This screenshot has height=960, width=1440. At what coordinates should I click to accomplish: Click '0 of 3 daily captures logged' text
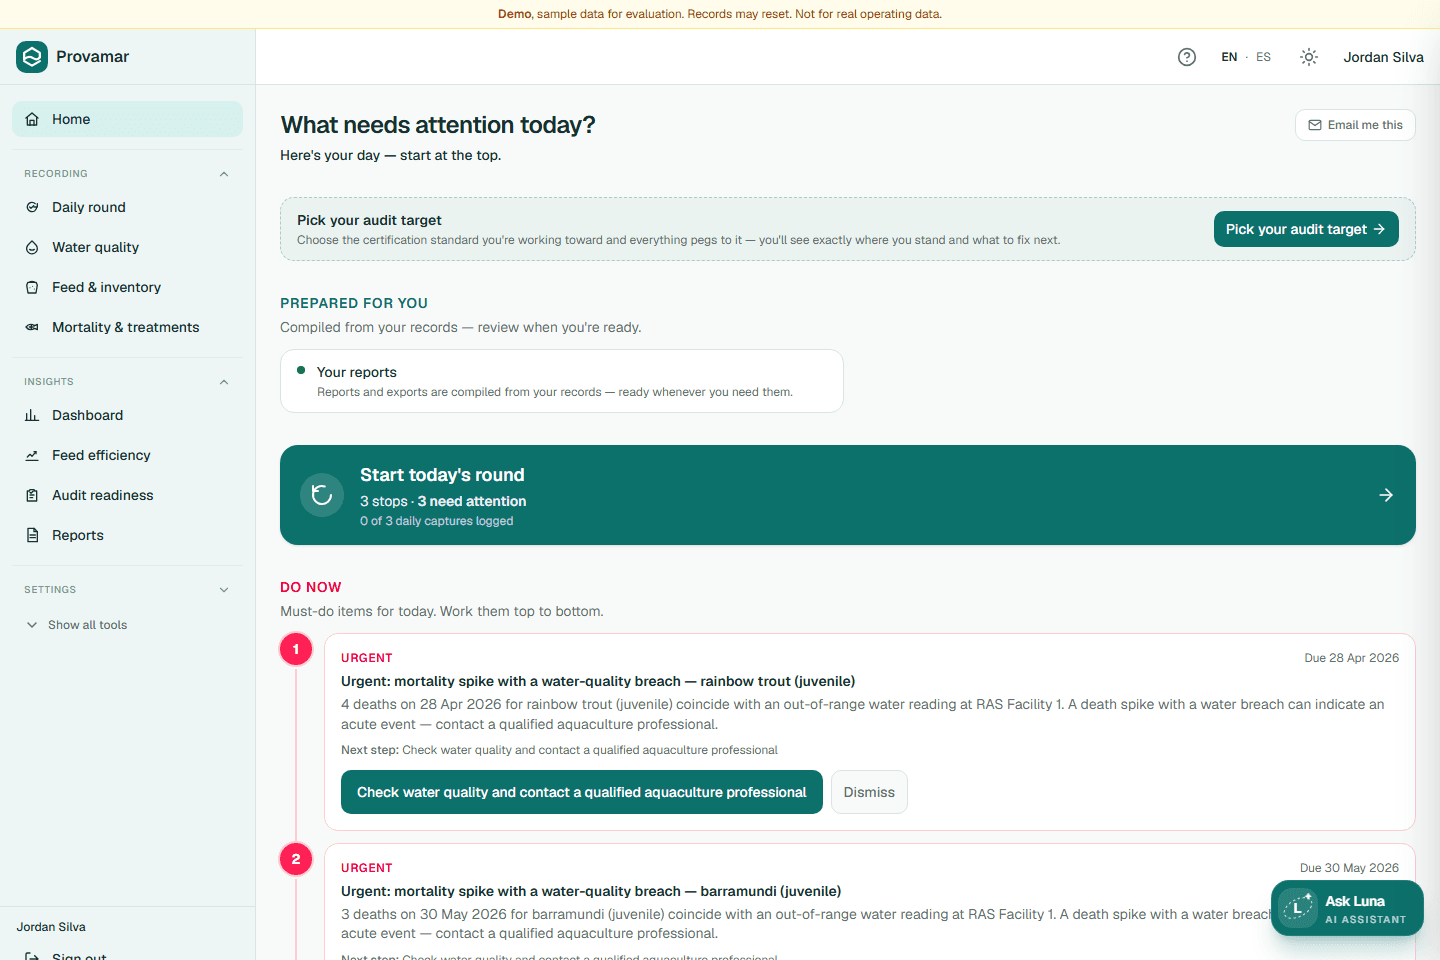tap(437, 521)
